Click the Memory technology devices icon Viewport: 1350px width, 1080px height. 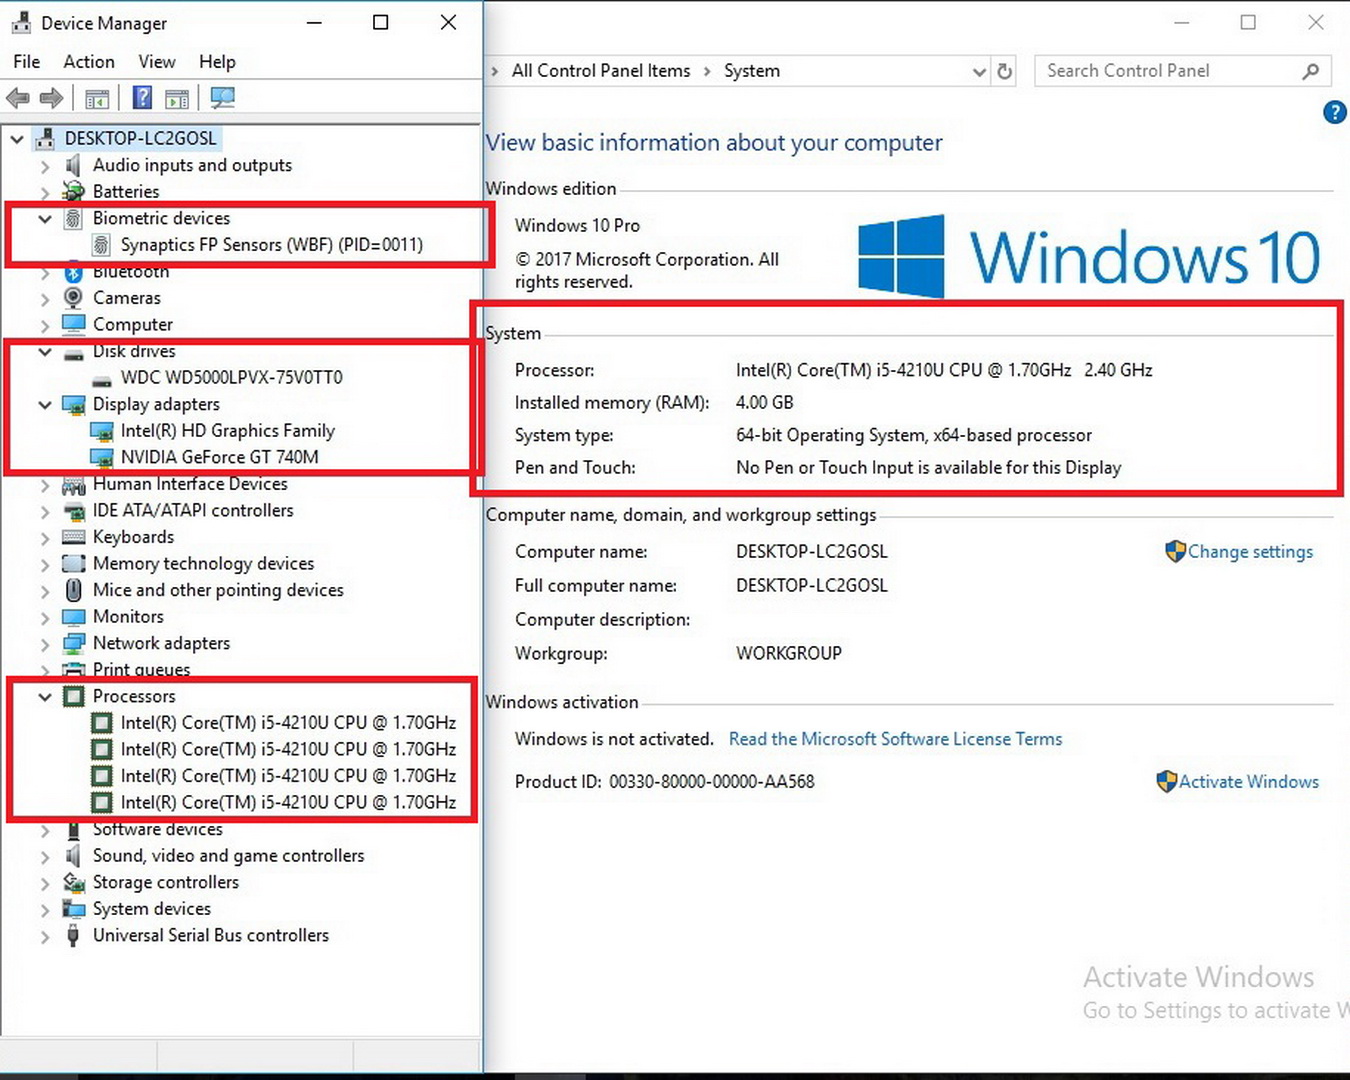tap(73, 564)
